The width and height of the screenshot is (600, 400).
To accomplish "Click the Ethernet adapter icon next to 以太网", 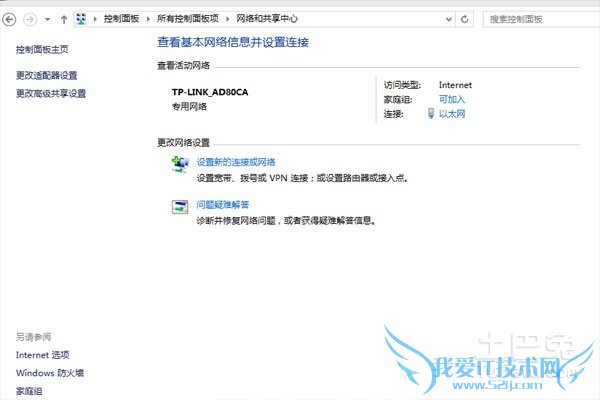I will (431, 113).
